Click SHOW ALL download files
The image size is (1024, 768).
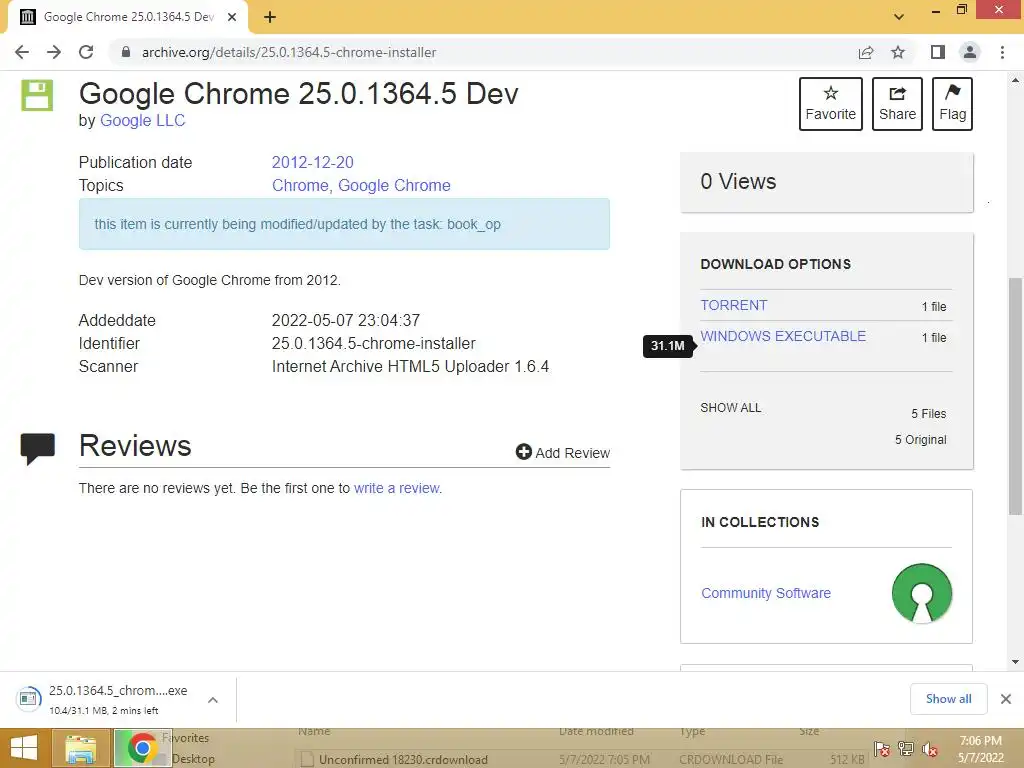731,408
